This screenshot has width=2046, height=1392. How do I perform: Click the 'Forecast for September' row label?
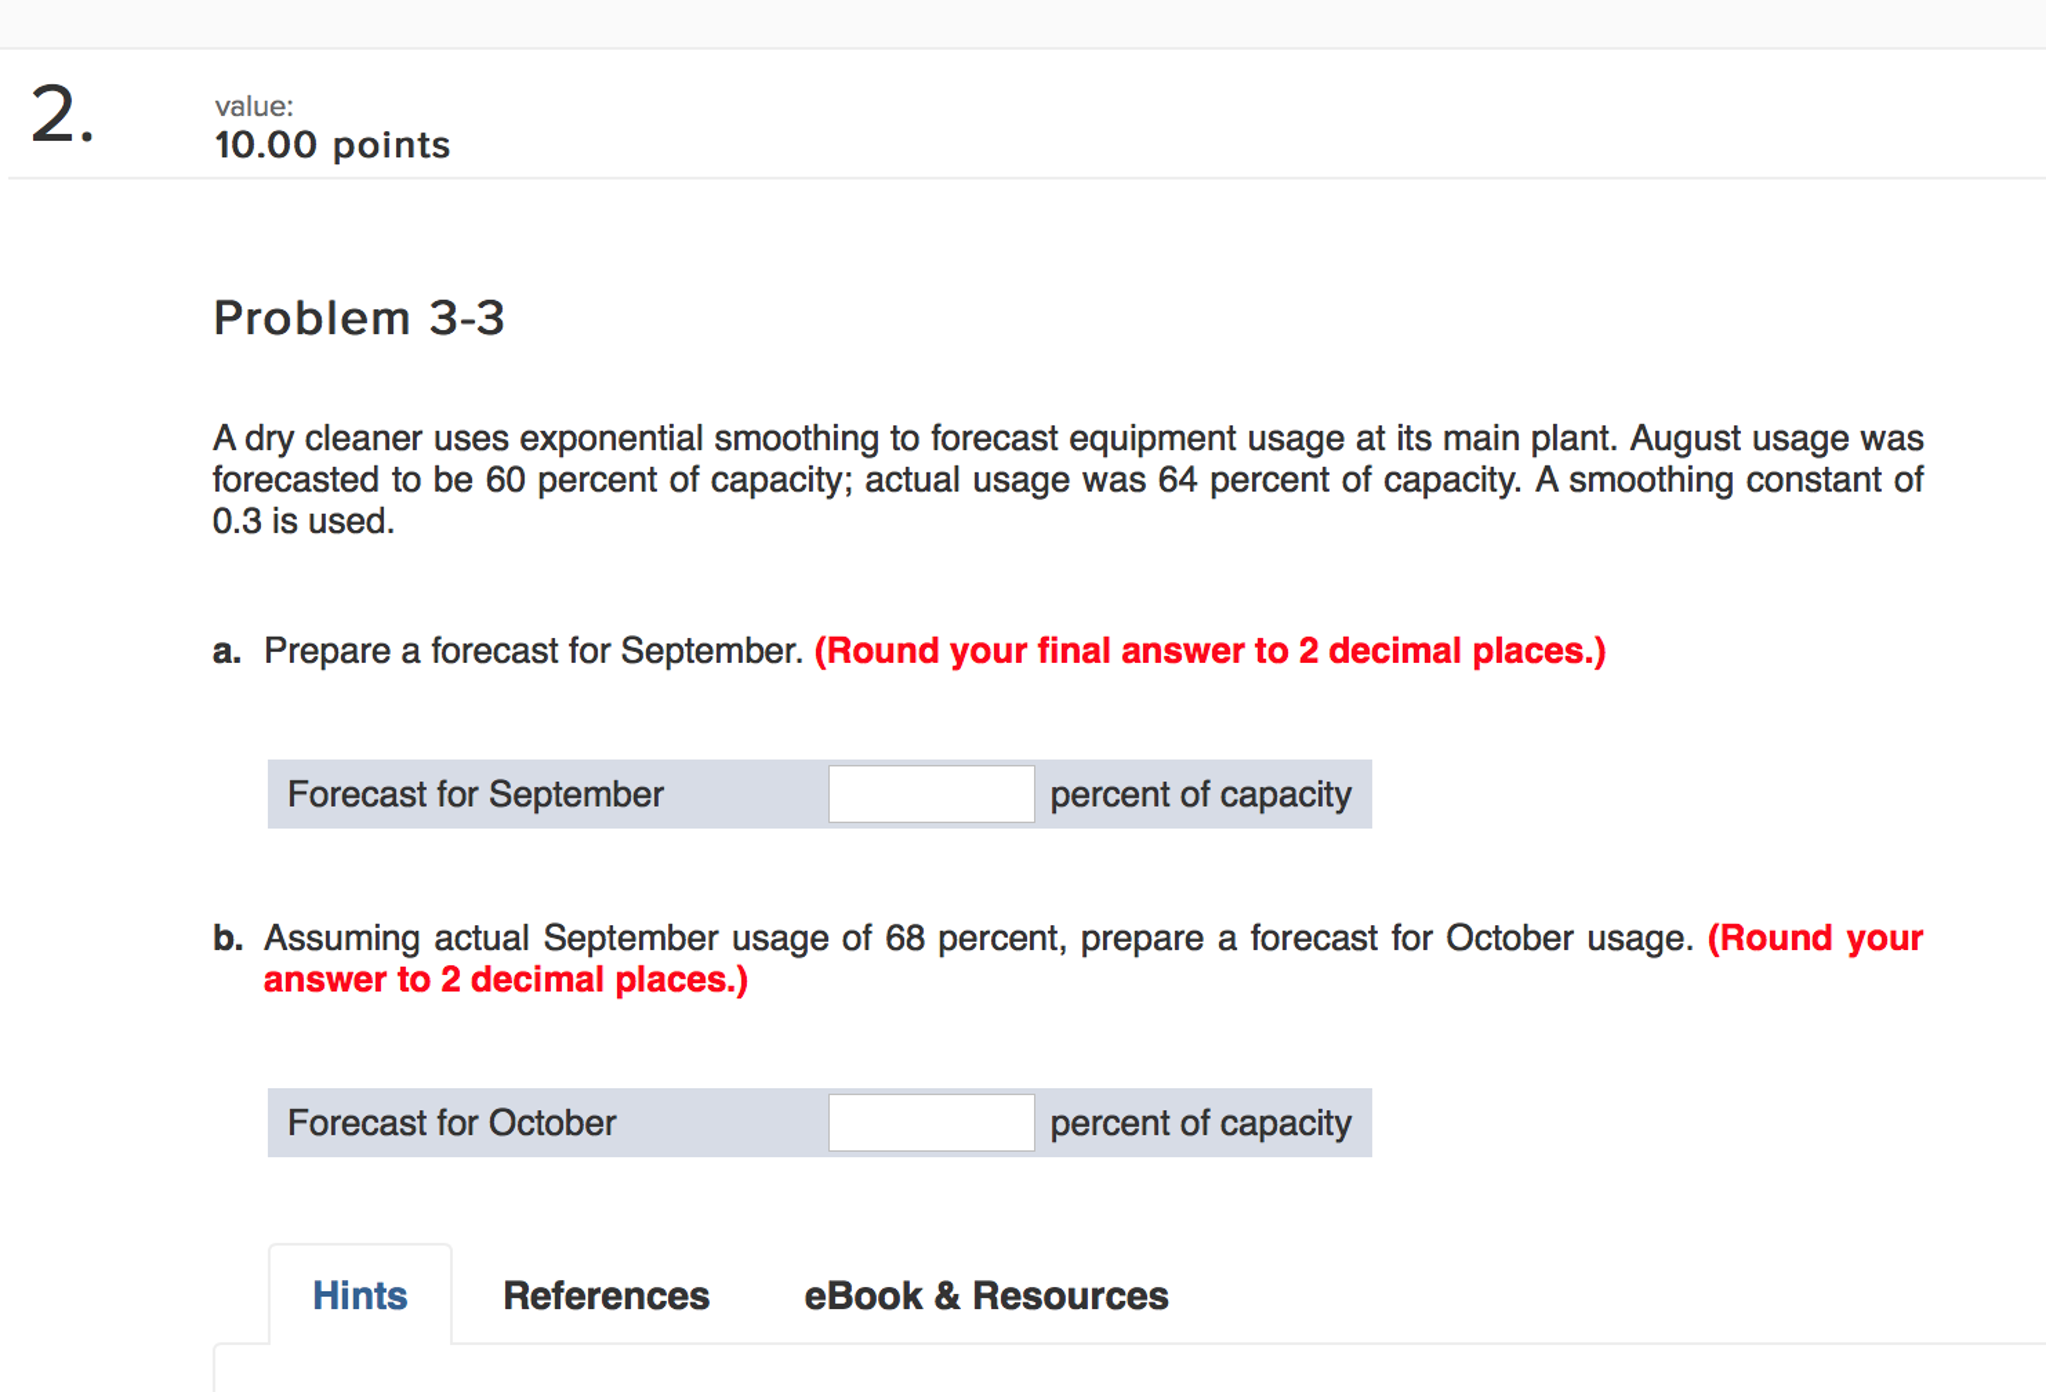tap(475, 794)
